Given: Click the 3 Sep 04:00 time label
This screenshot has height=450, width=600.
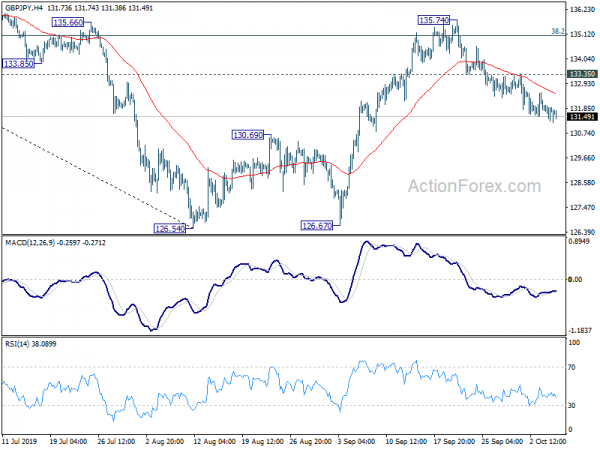Looking at the screenshot, I should 357,441.
